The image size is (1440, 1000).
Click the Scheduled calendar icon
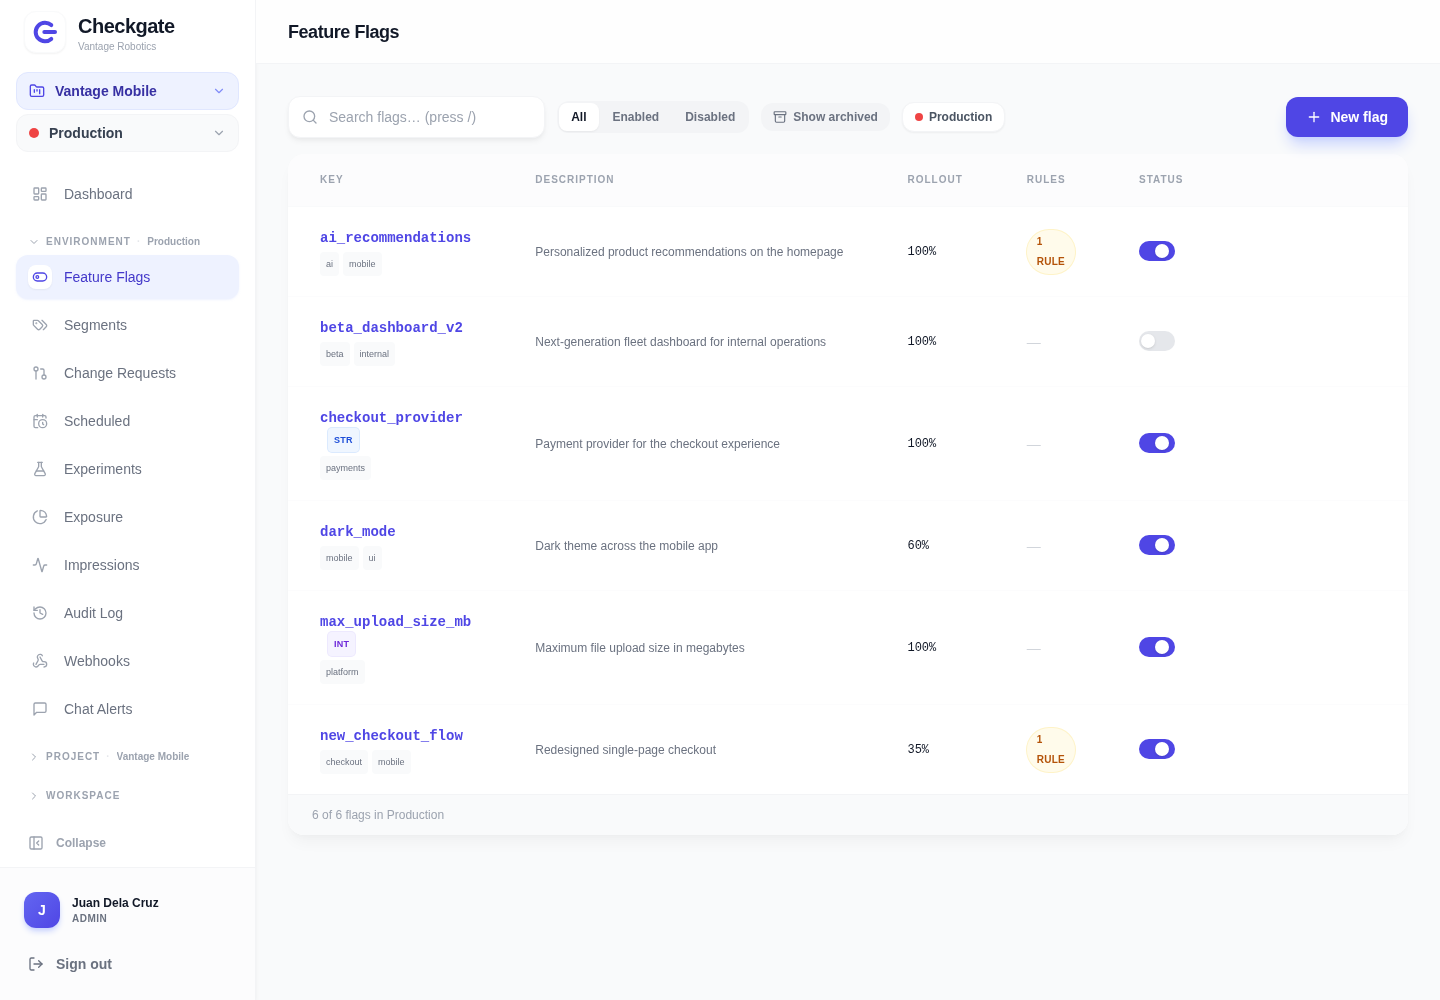(x=40, y=421)
